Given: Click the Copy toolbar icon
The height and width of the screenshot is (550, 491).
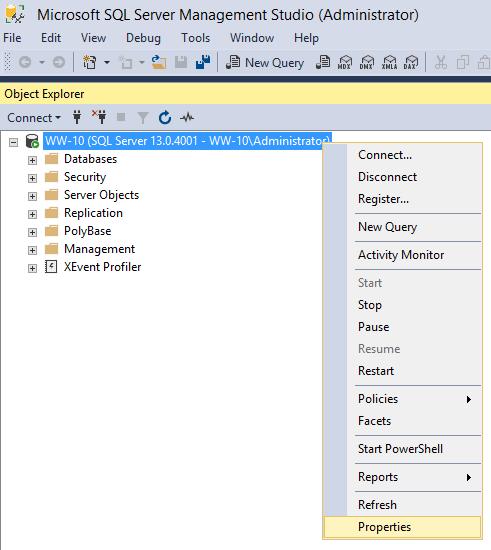Looking at the screenshot, I should coord(463,62).
